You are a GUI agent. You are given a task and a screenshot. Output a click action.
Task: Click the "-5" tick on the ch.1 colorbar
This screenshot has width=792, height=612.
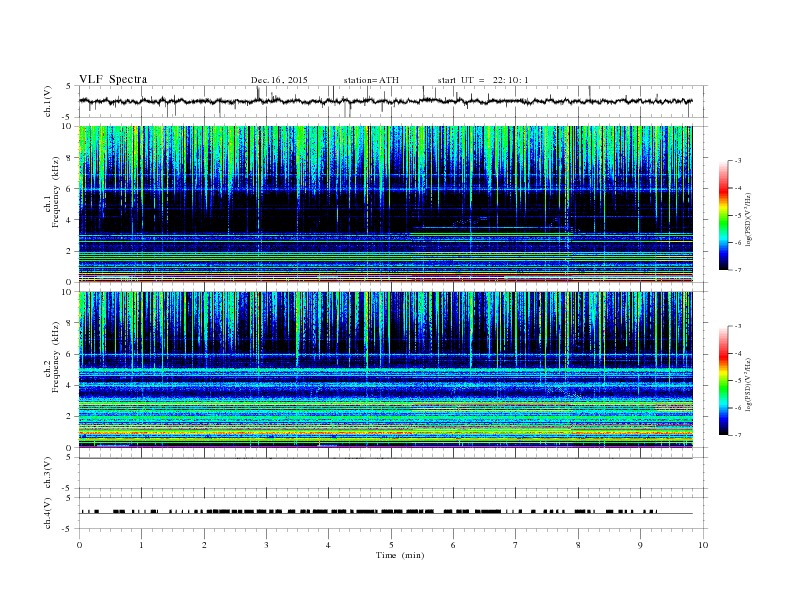pos(737,216)
